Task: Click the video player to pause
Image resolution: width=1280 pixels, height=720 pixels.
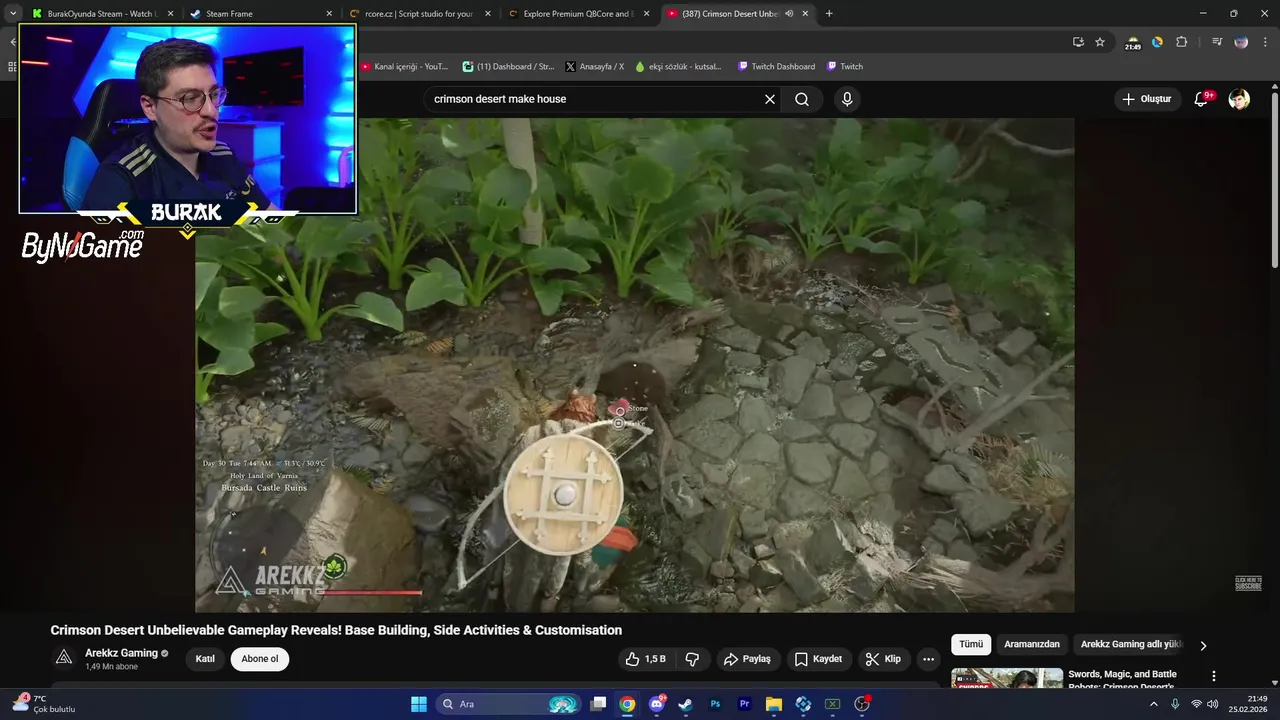Action: click(635, 365)
